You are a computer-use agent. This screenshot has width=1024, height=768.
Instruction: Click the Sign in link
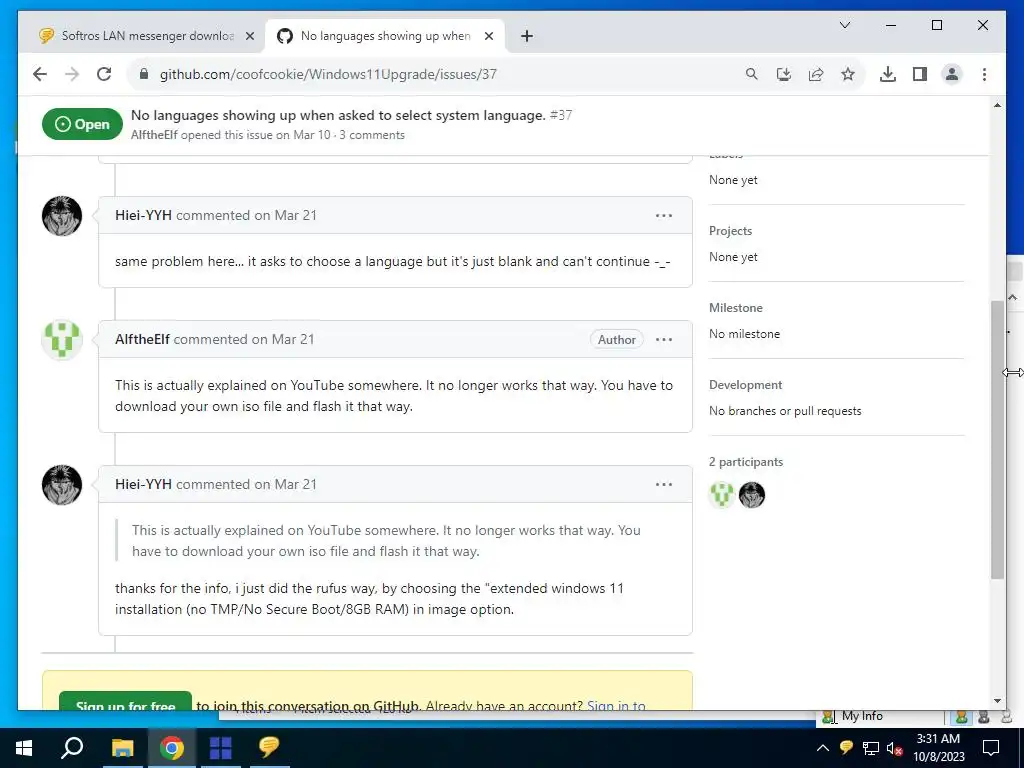615,705
